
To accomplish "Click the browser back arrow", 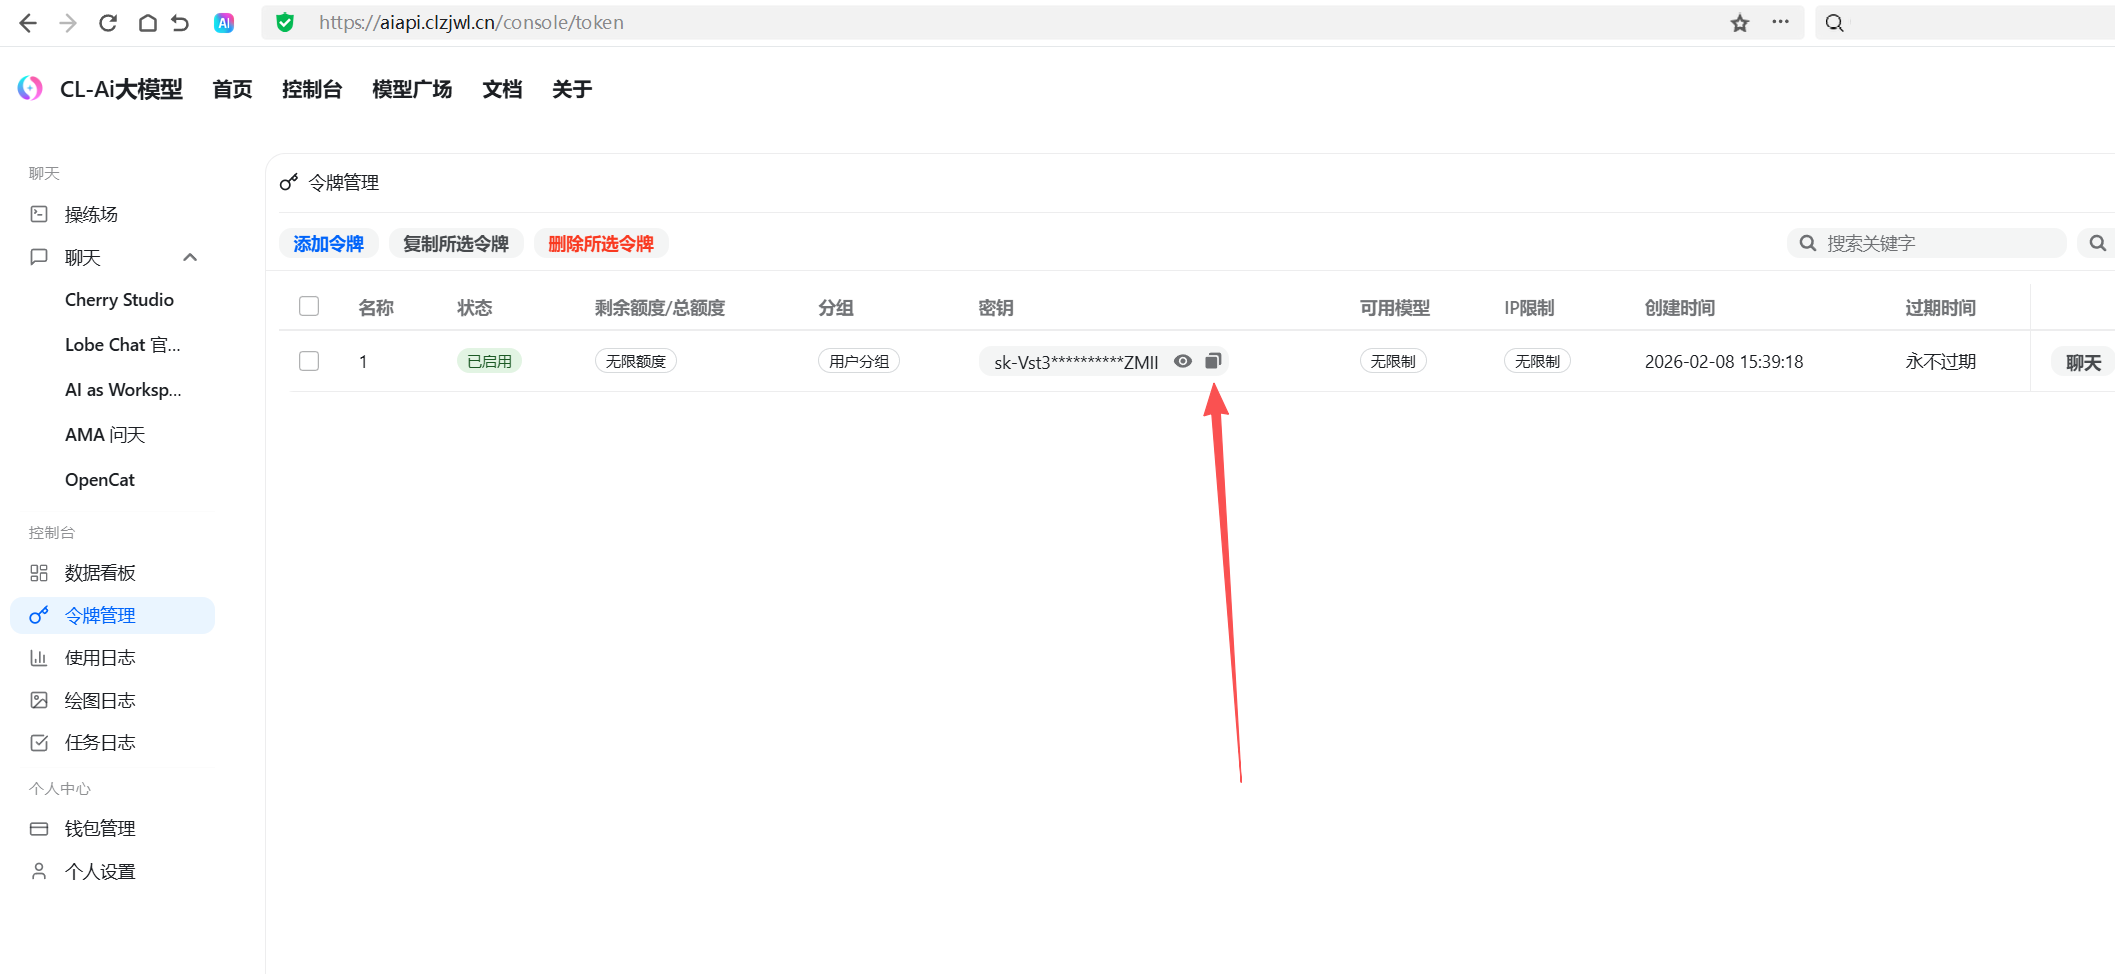I will 28,23.
